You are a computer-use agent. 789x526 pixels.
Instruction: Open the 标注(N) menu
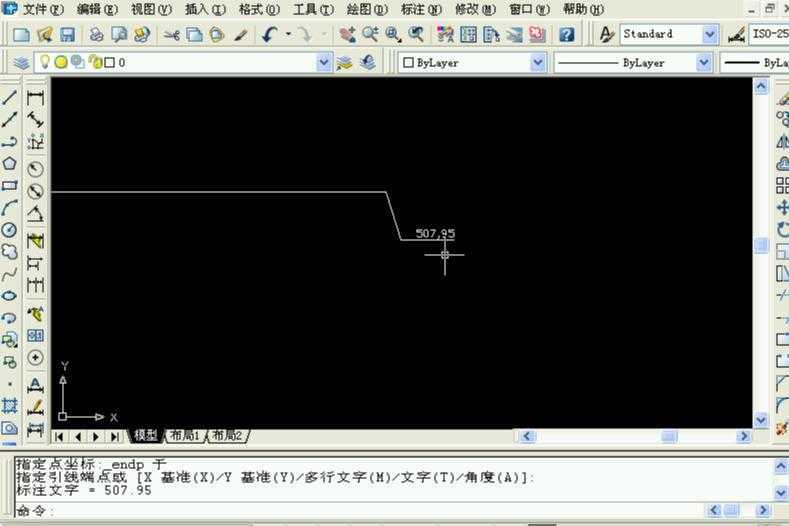click(x=421, y=9)
